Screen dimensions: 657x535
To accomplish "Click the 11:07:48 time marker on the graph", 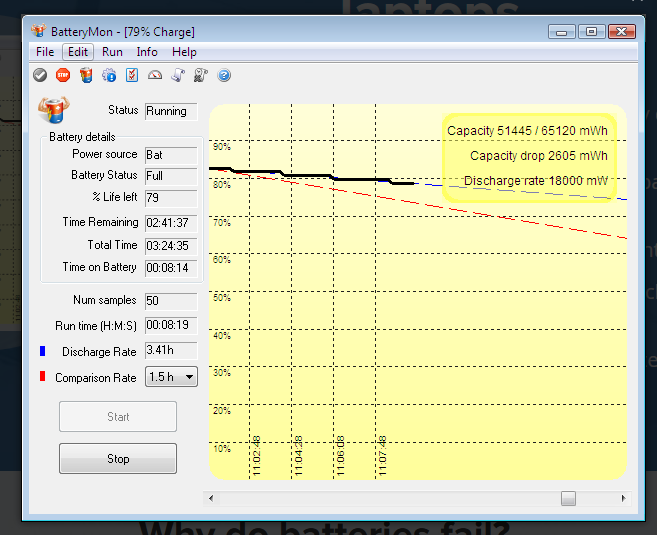I will (x=382, y=455).
